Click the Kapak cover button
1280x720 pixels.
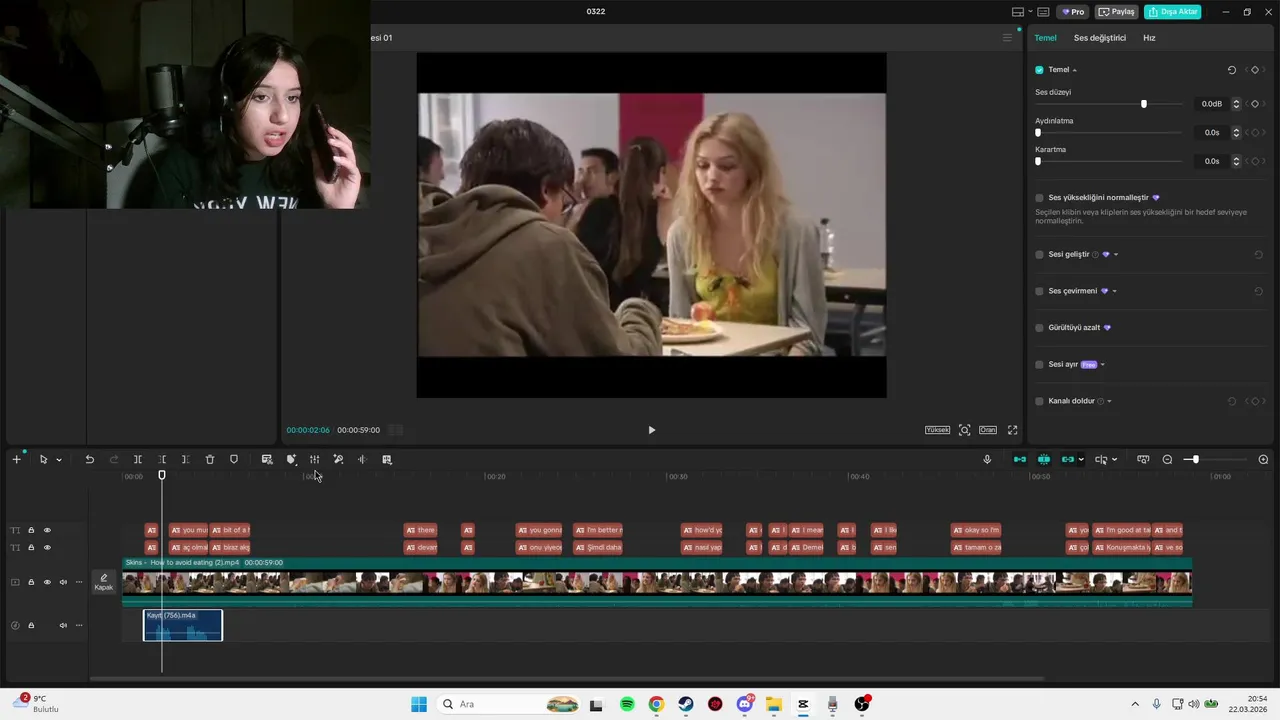[x=104, y=582]
